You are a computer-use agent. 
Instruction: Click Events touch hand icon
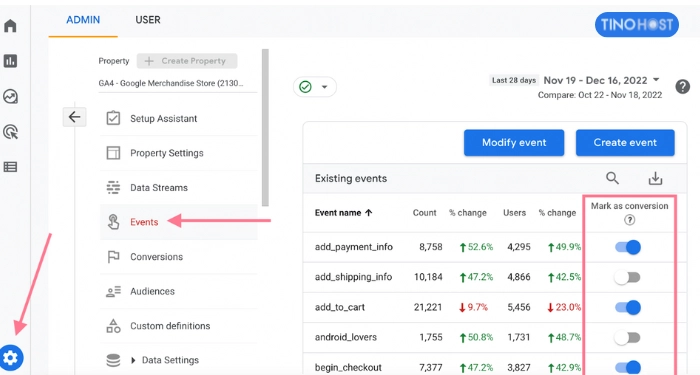pyautogui.click(x=113, y=222)
